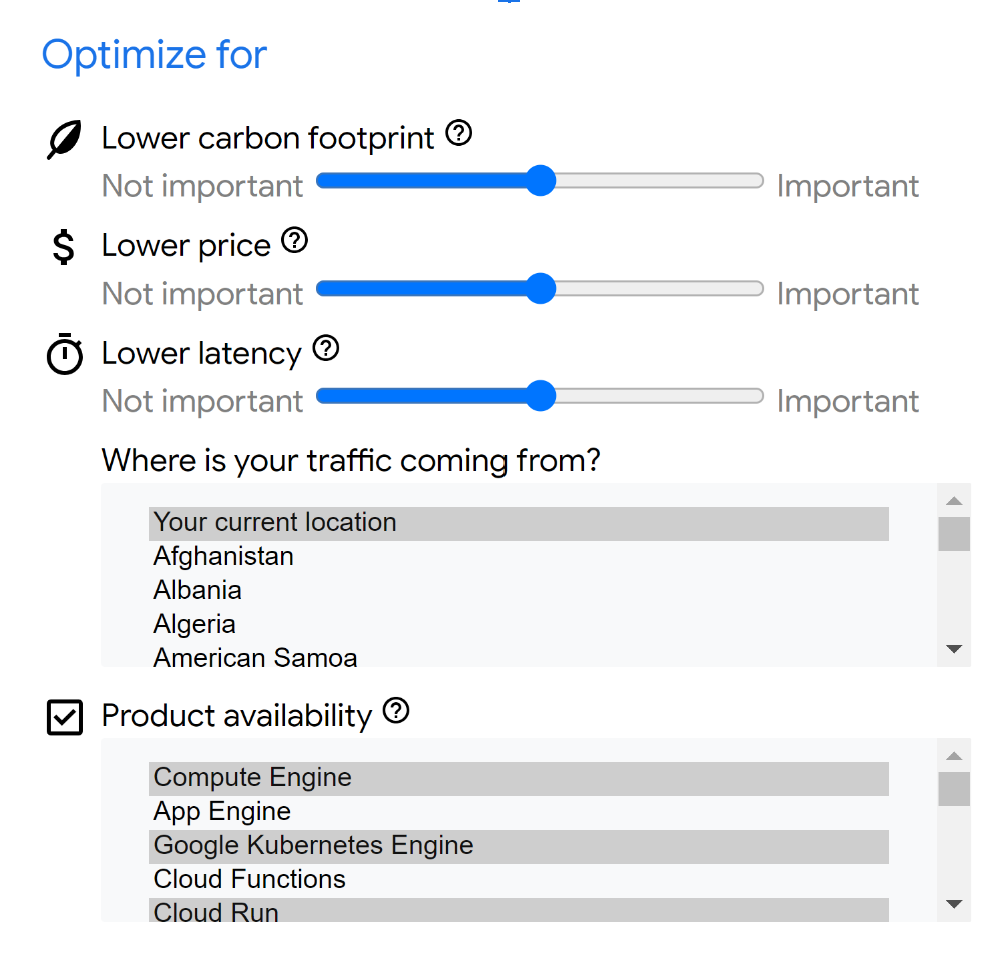Click traffic list scroll up arrow

point(954,501)
